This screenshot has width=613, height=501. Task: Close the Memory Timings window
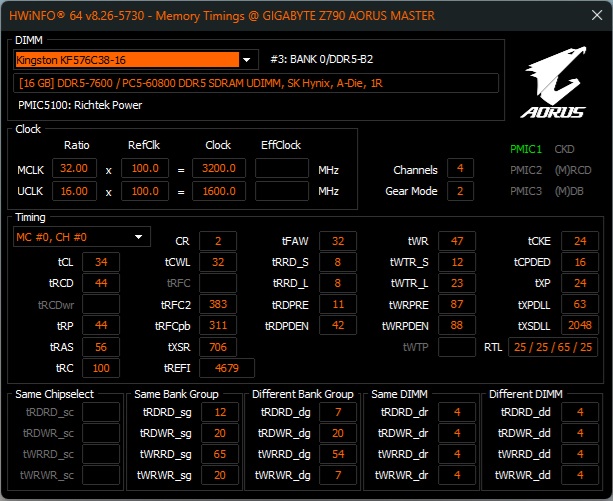click(597, 15)
